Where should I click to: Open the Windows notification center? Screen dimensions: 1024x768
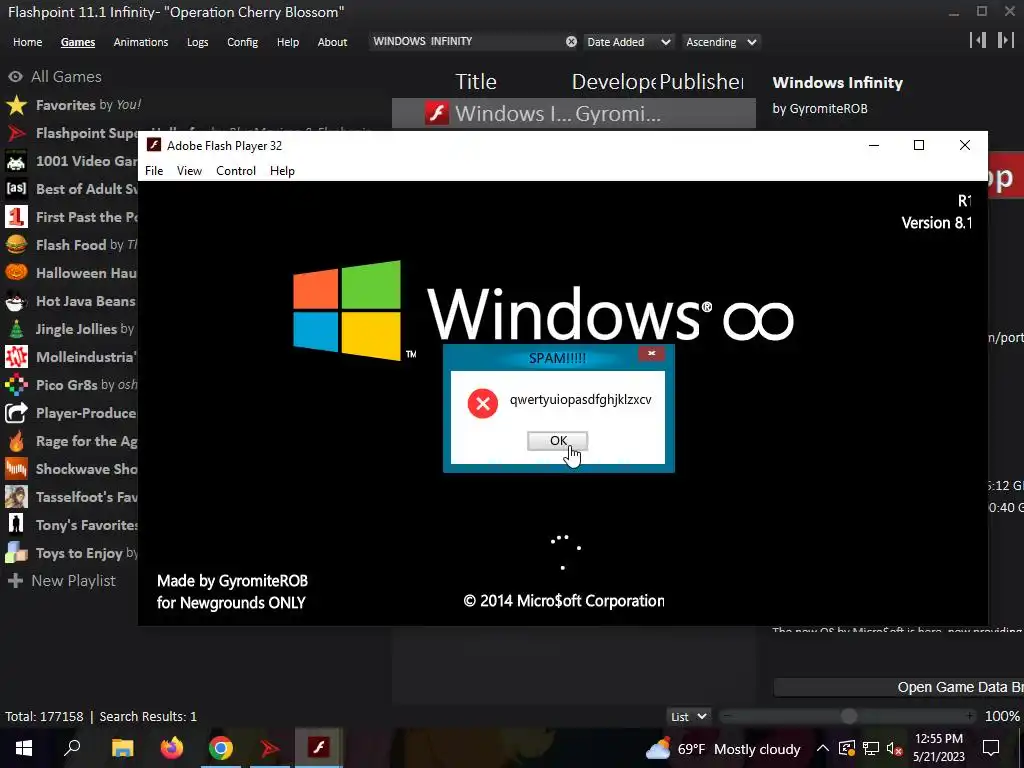coord(991,748)
